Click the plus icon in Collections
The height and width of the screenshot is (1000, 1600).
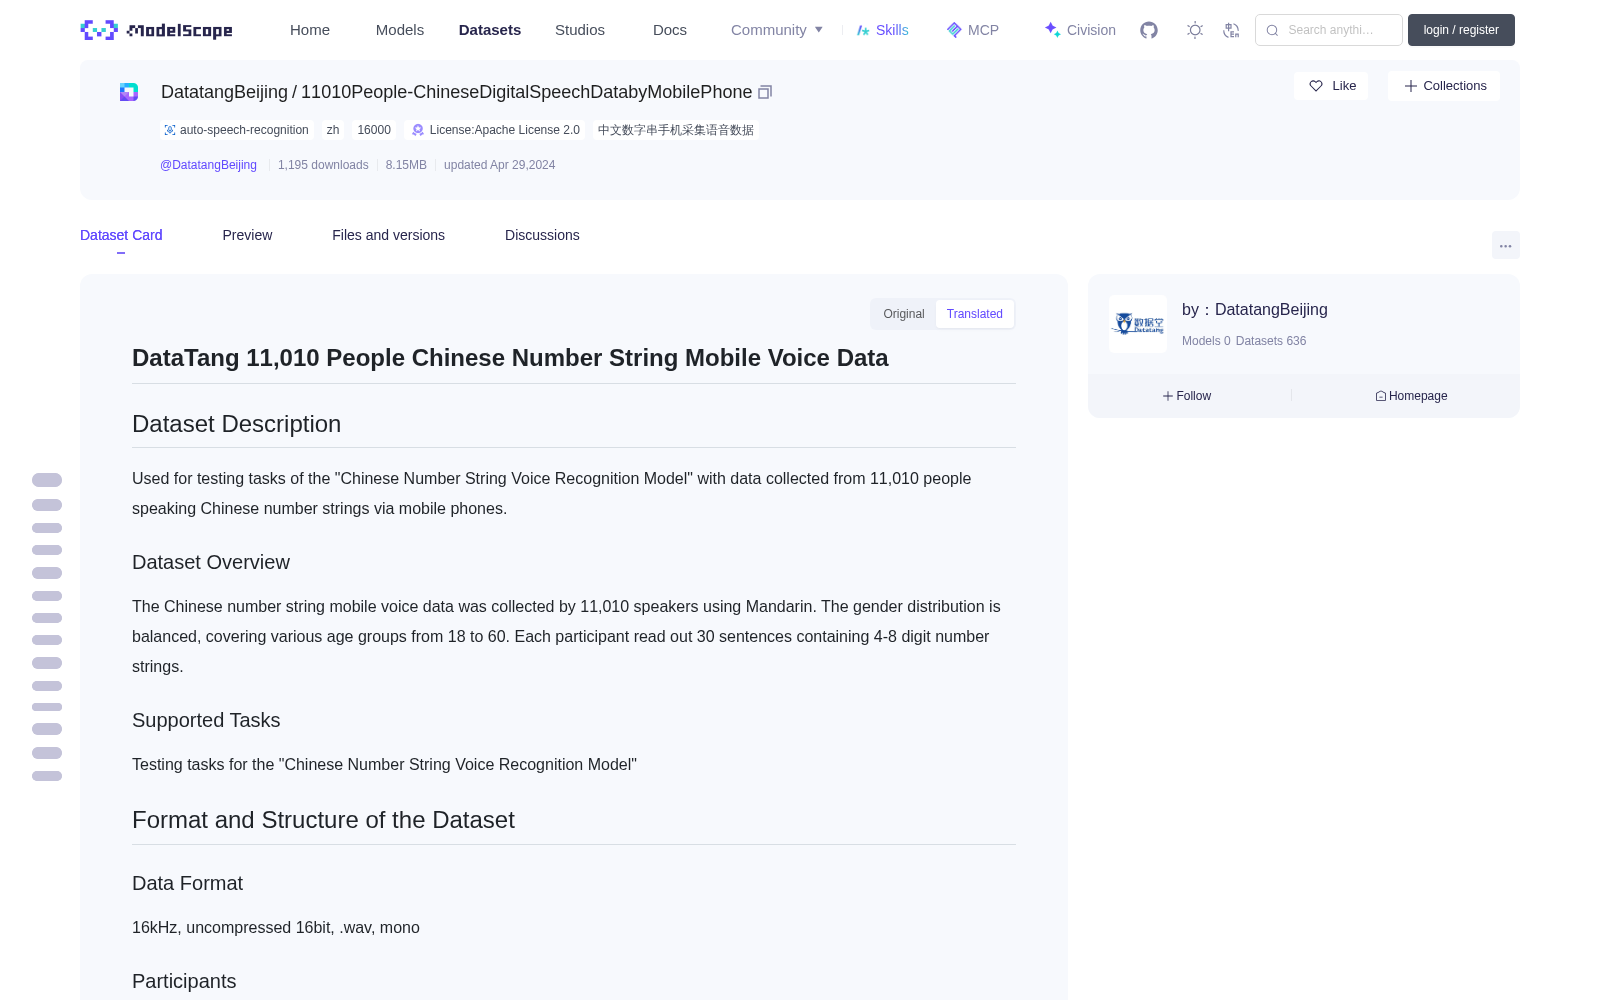pyautogui.click(x=1411, y=86)
